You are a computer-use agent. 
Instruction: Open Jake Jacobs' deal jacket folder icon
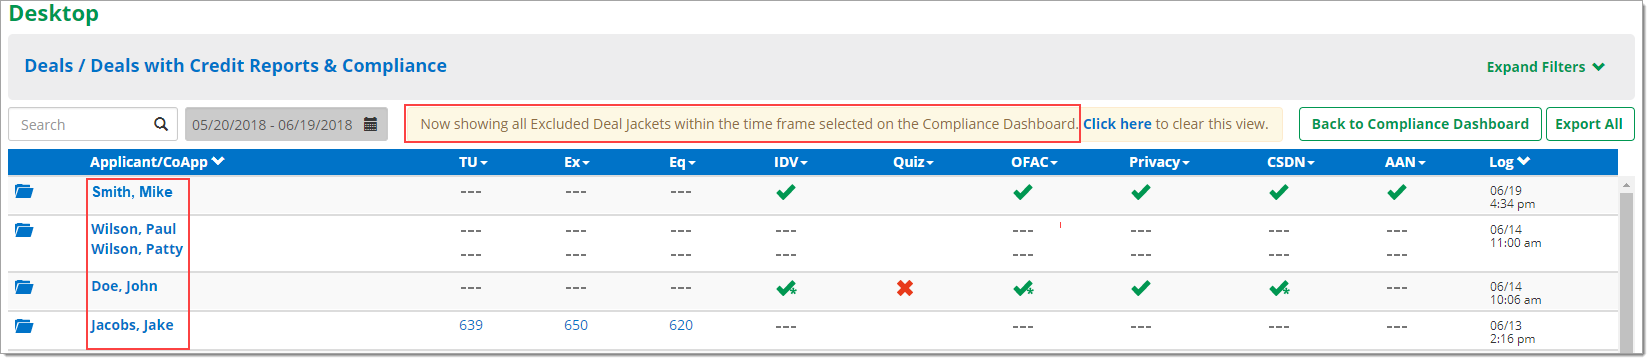click(x=24, y=325)
